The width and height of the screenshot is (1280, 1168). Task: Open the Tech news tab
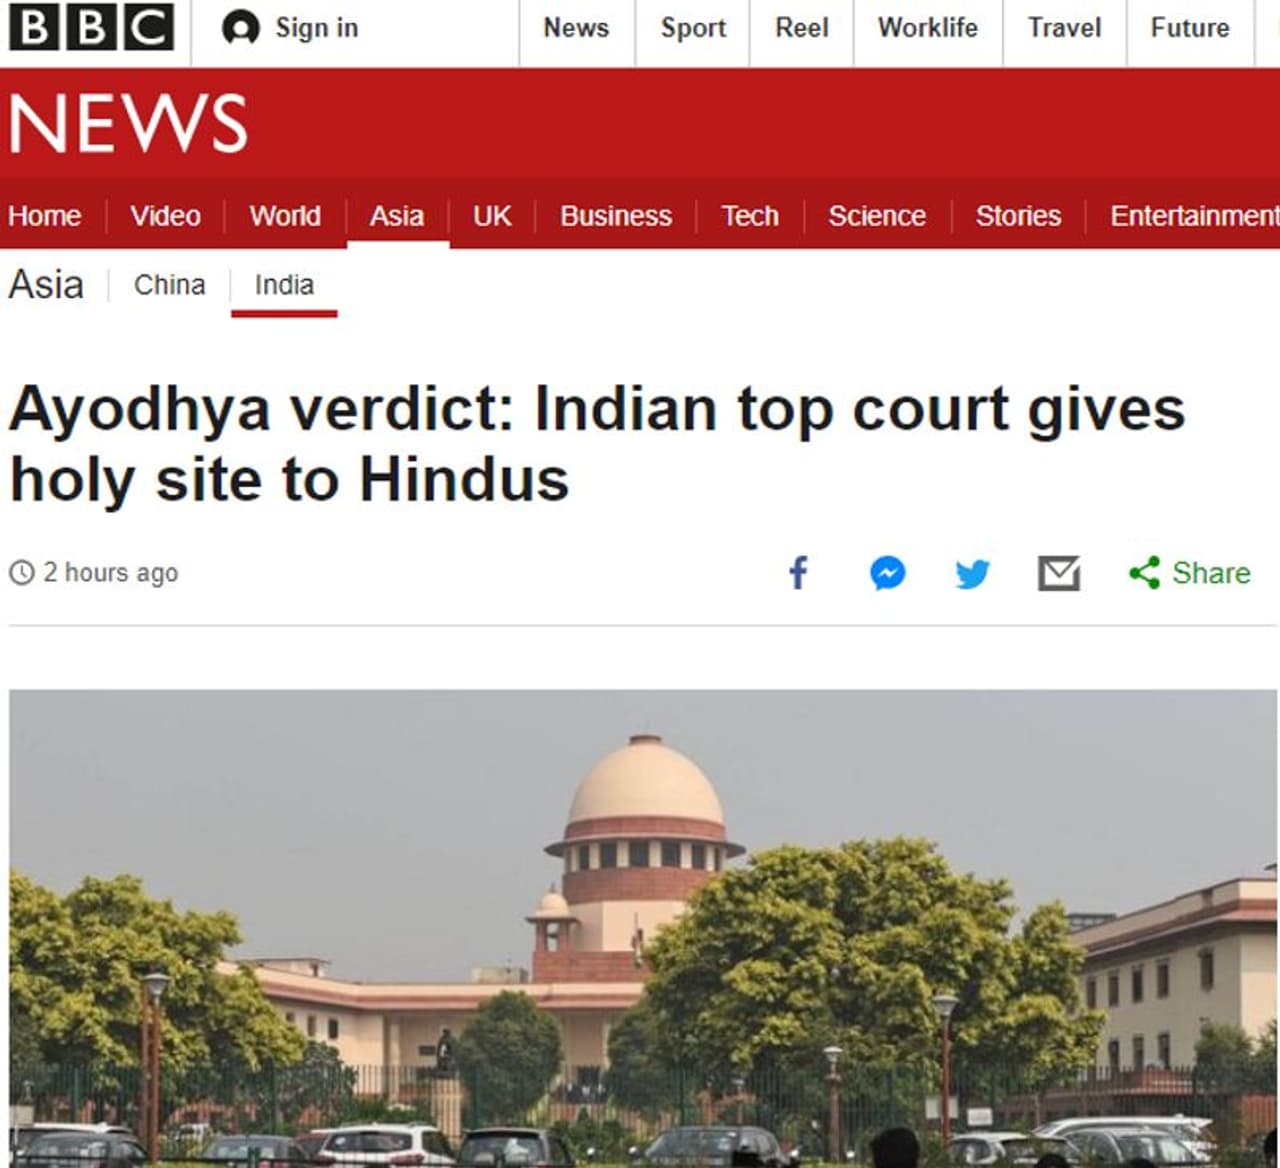click(x=750, y=216)
